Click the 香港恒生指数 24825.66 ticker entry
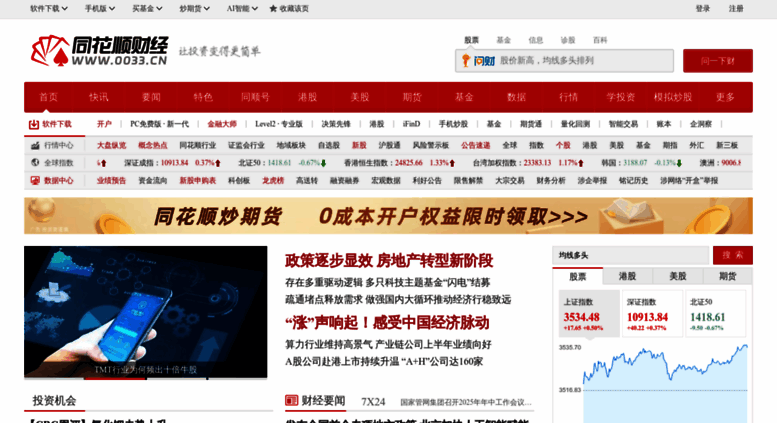Screen dimensions: 777x423 (399, 162)
